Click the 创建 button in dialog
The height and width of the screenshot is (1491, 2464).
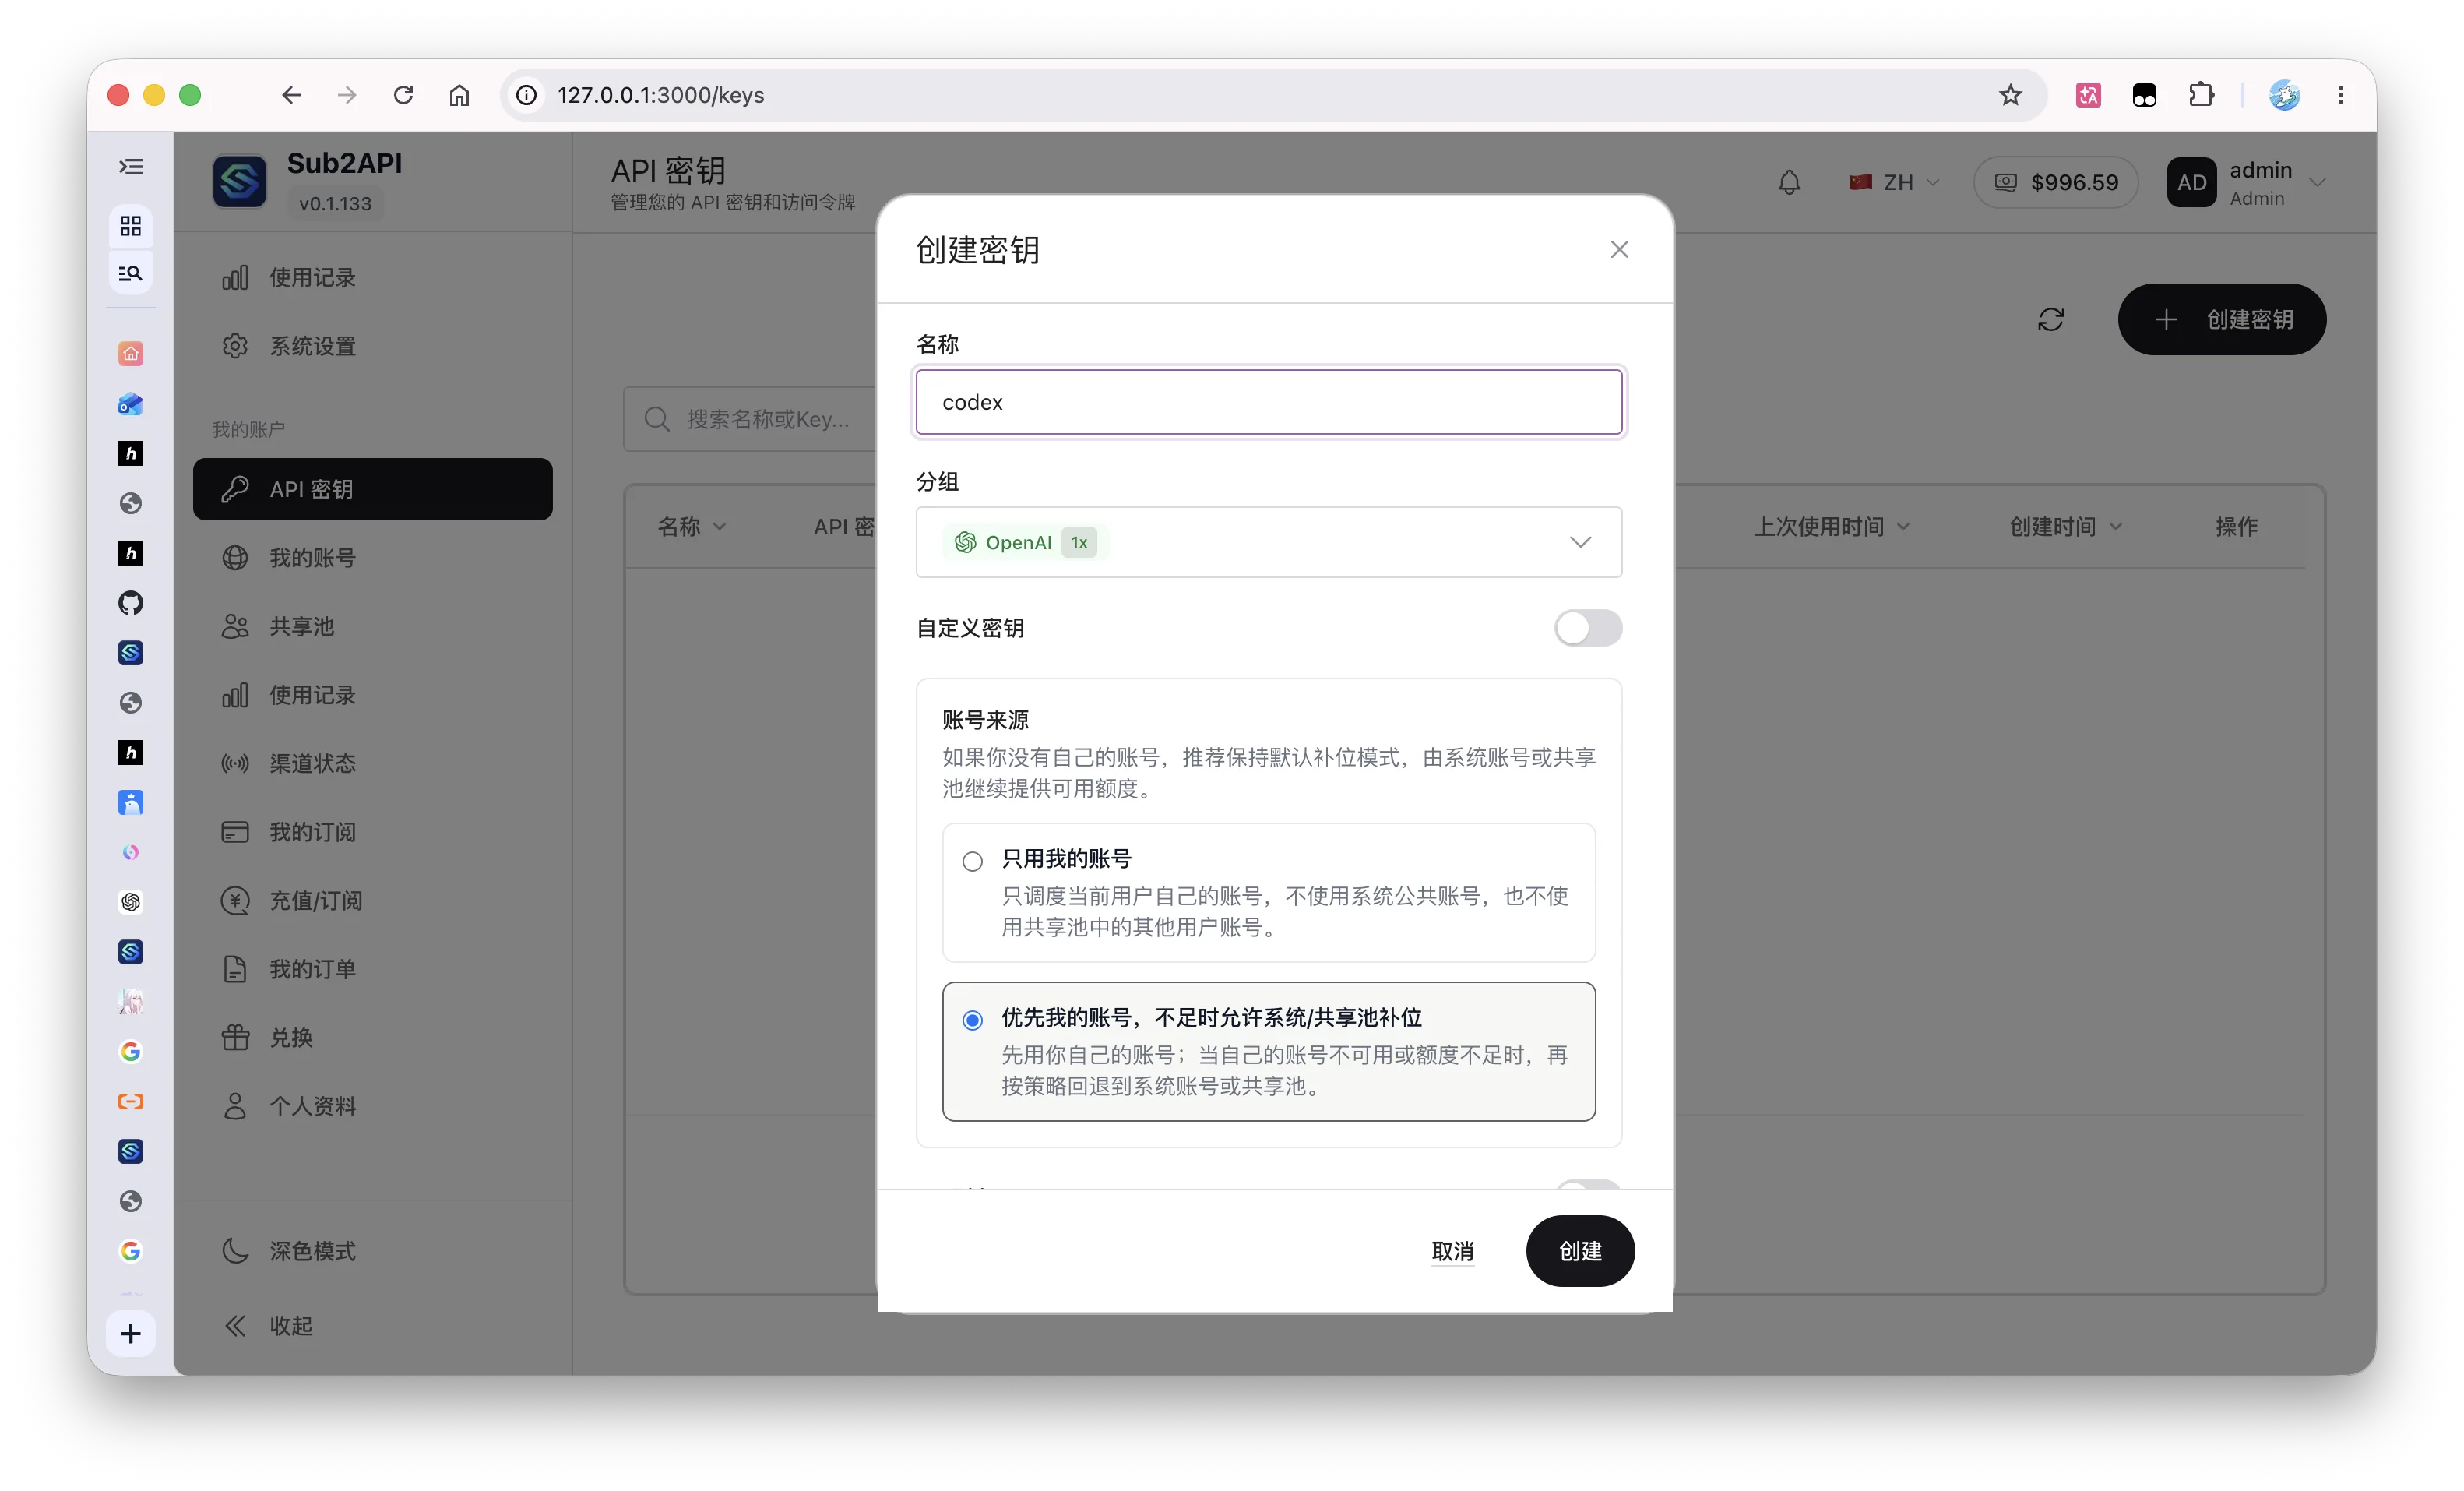1580,1251
